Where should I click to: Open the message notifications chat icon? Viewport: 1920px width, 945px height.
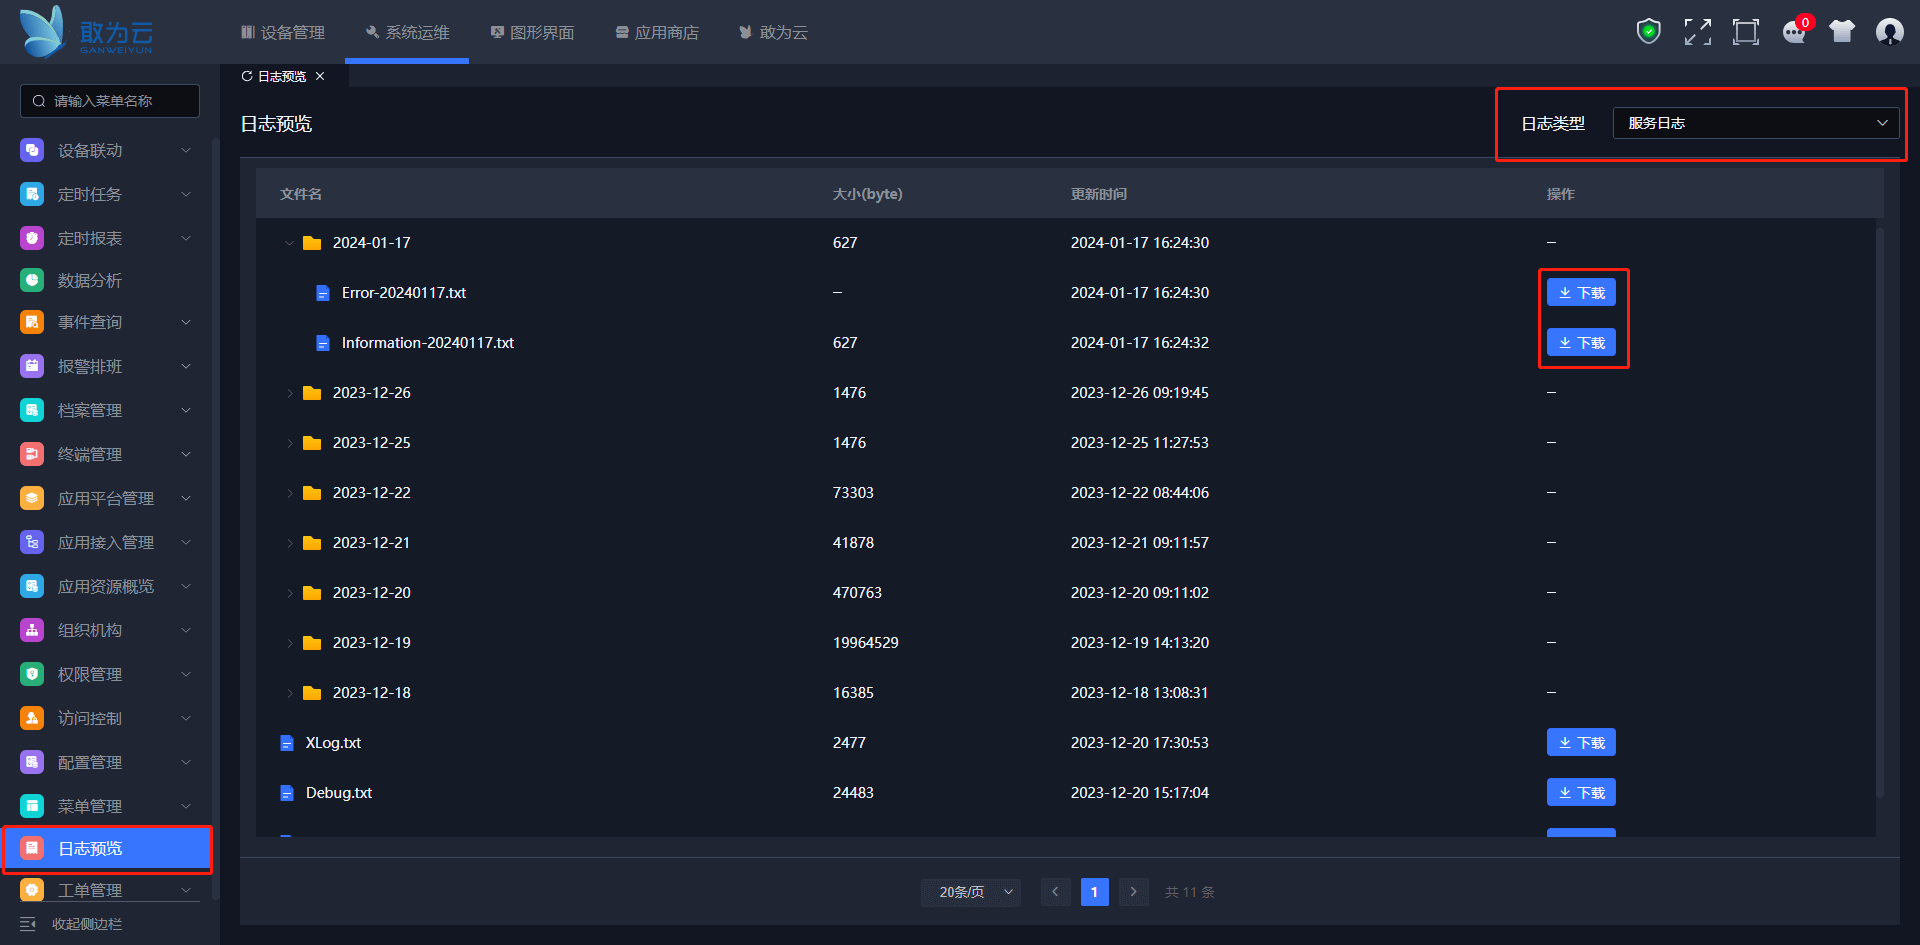(x=1794, y=32)
